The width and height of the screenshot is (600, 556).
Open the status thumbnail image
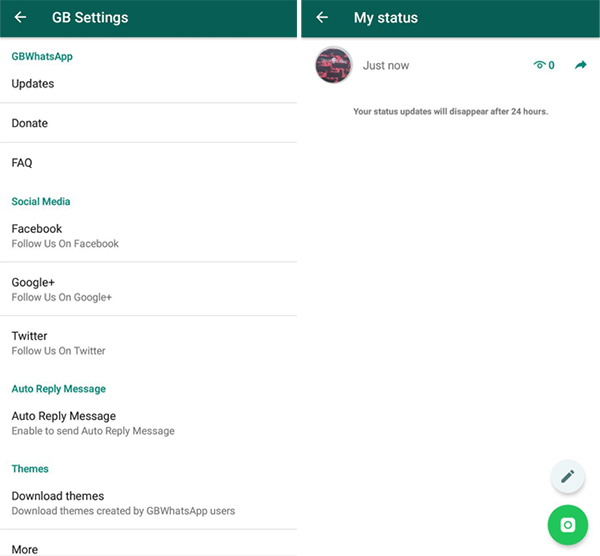point(333,65)
